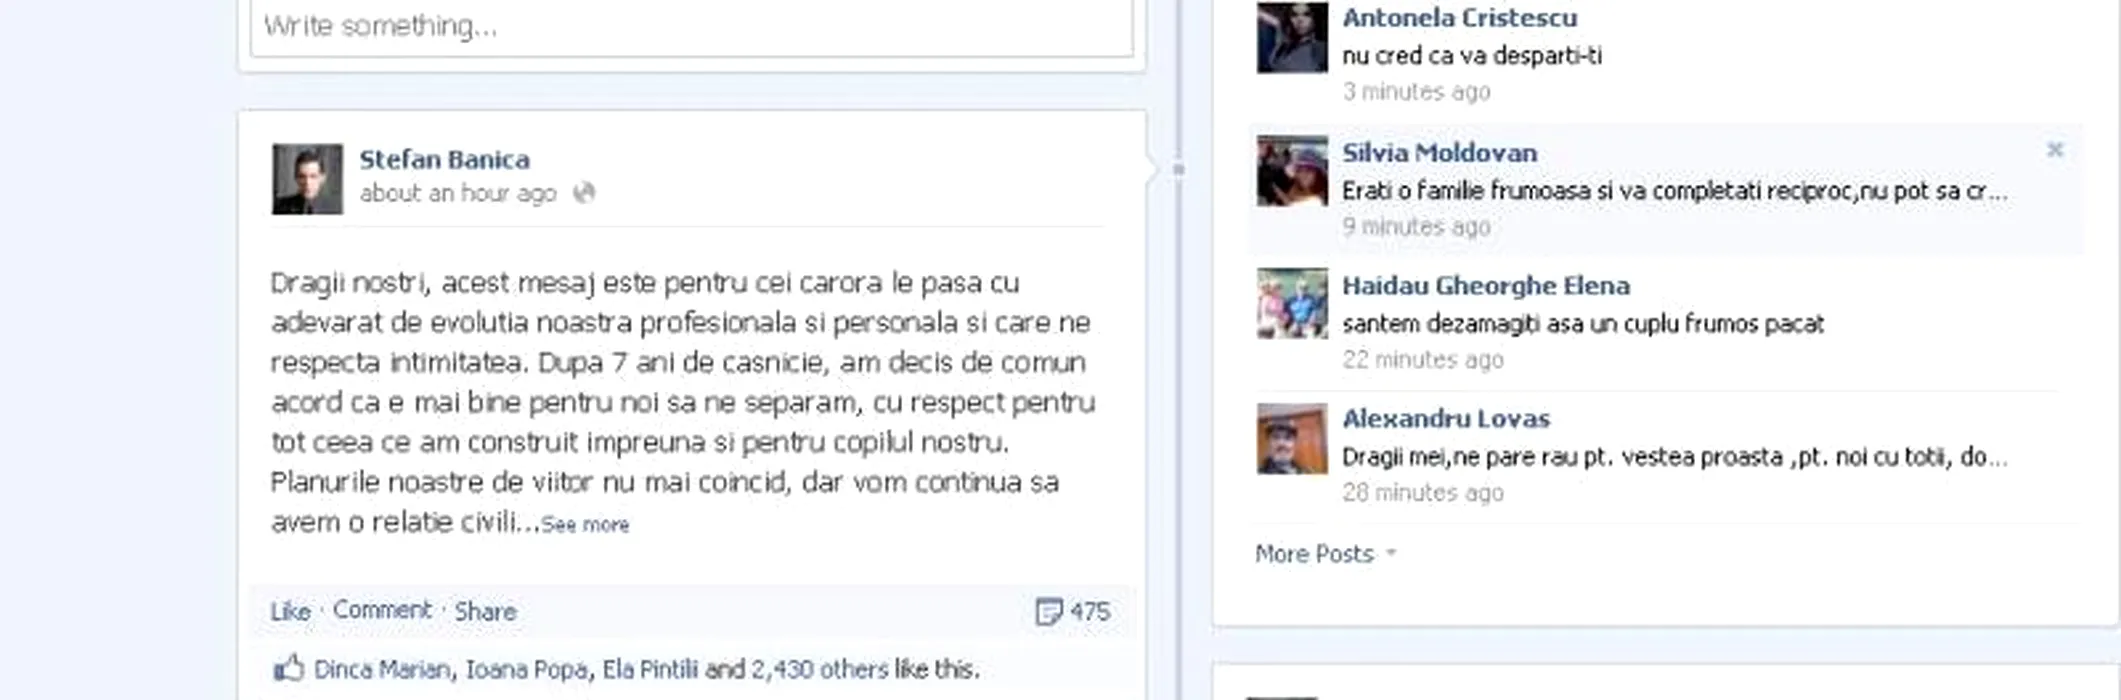Open Haidau Gheorghe Elena's avatar thumbnail

[1292, 304]
